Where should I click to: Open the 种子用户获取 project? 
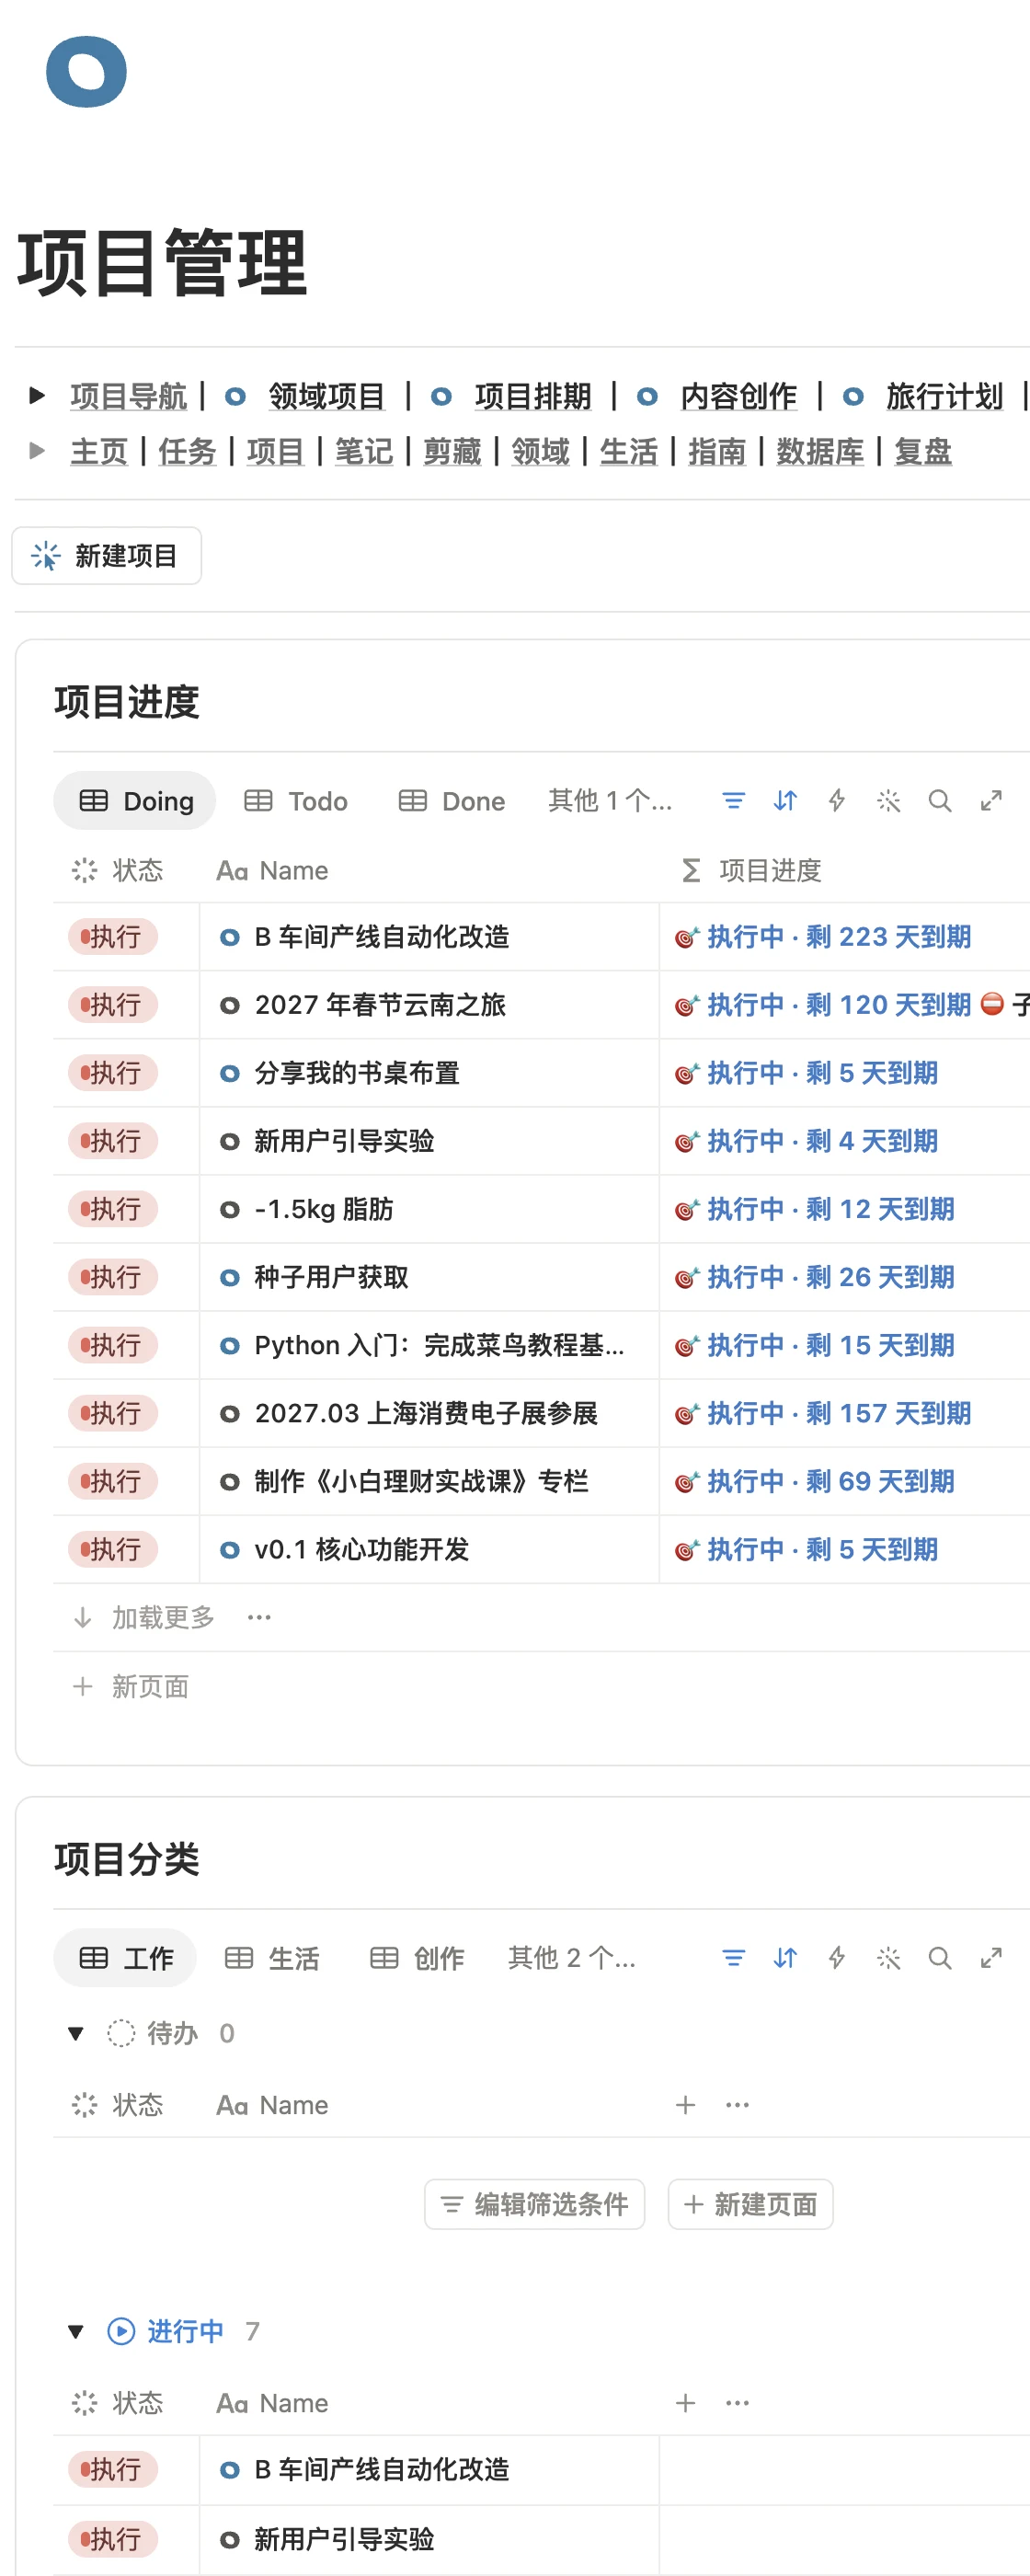[x=331, y=1277]
